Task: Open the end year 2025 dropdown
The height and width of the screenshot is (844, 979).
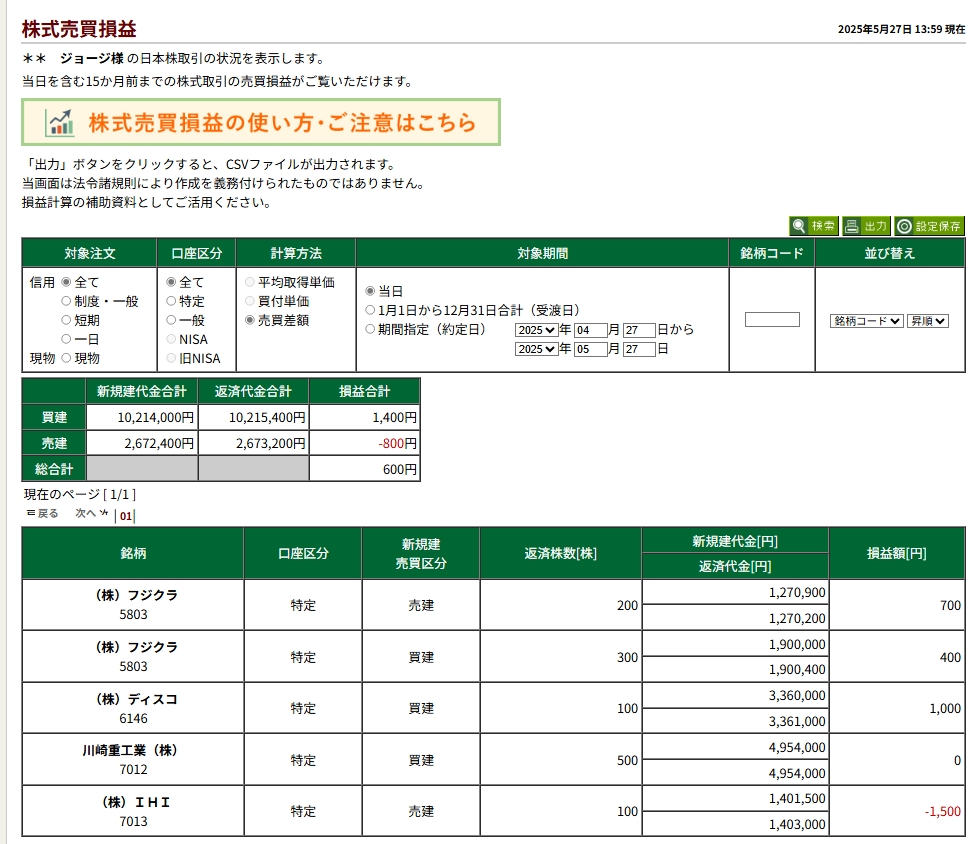Action: click(x=536, y=349)
